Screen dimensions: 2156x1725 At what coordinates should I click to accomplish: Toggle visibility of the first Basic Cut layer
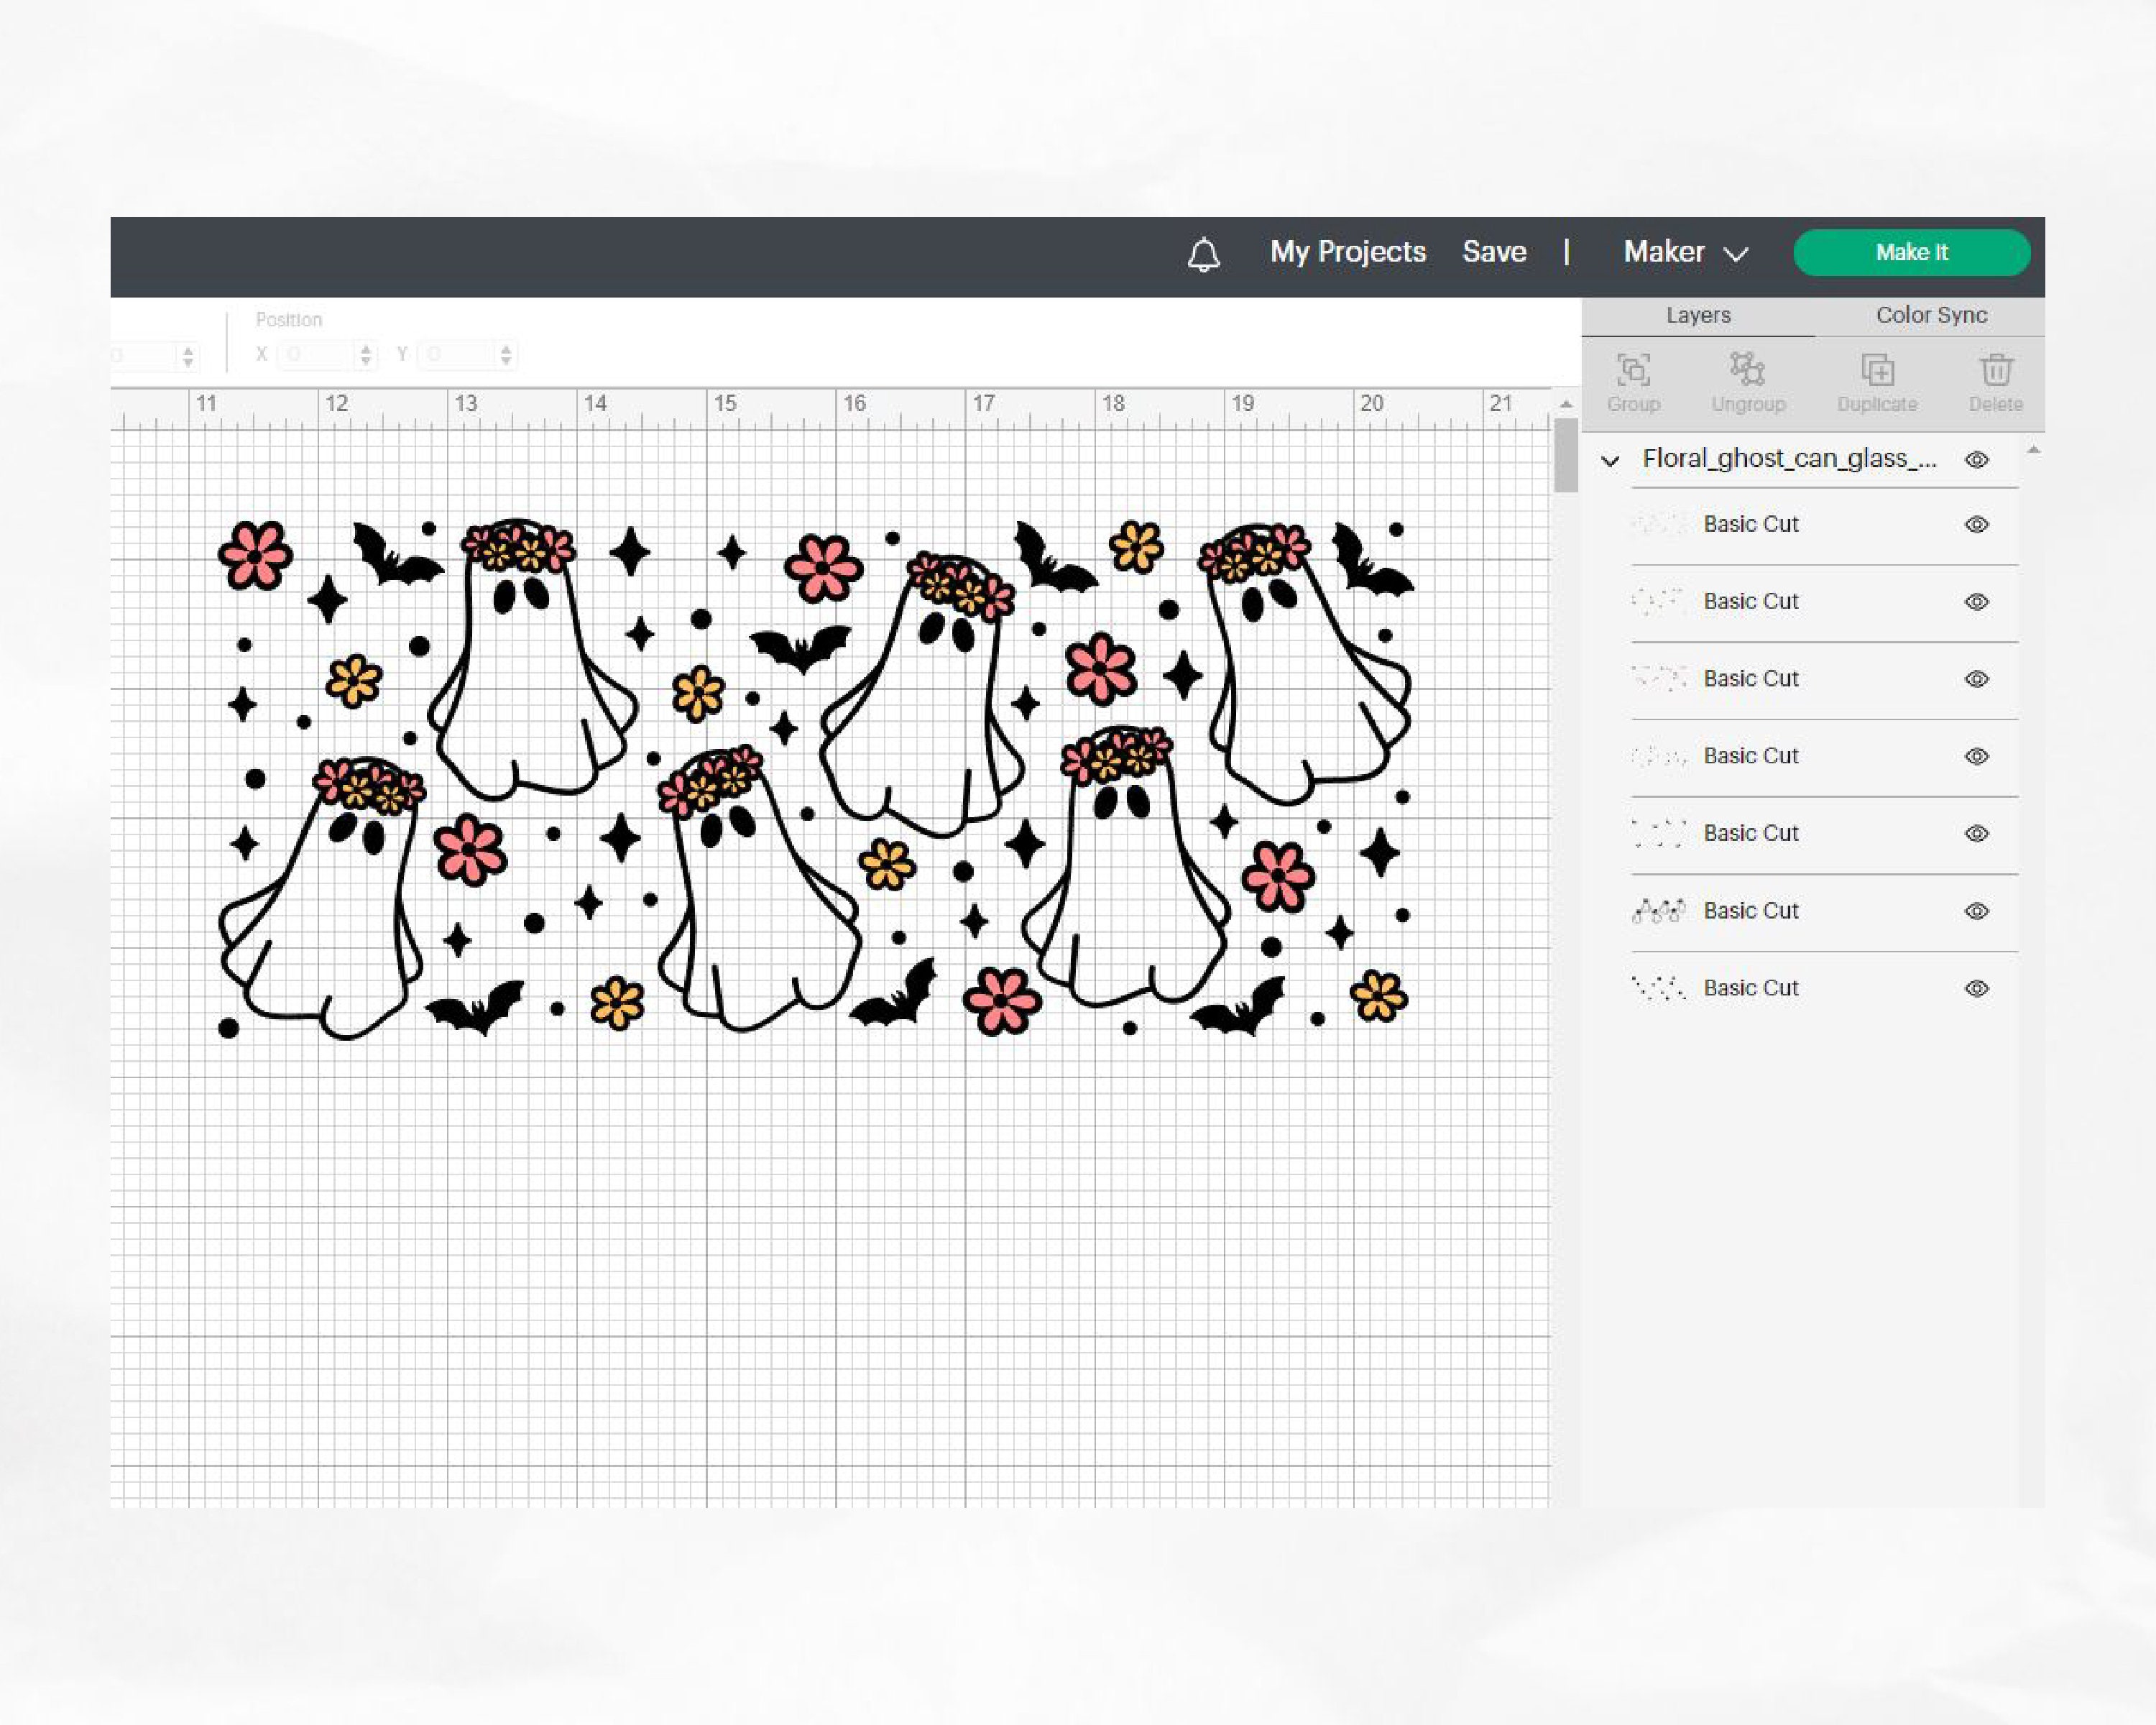point(1976,525)
